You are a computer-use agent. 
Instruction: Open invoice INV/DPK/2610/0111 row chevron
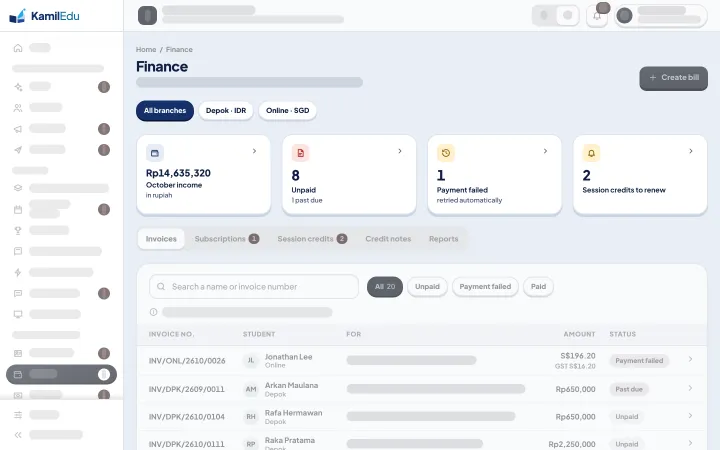point(690,443)
